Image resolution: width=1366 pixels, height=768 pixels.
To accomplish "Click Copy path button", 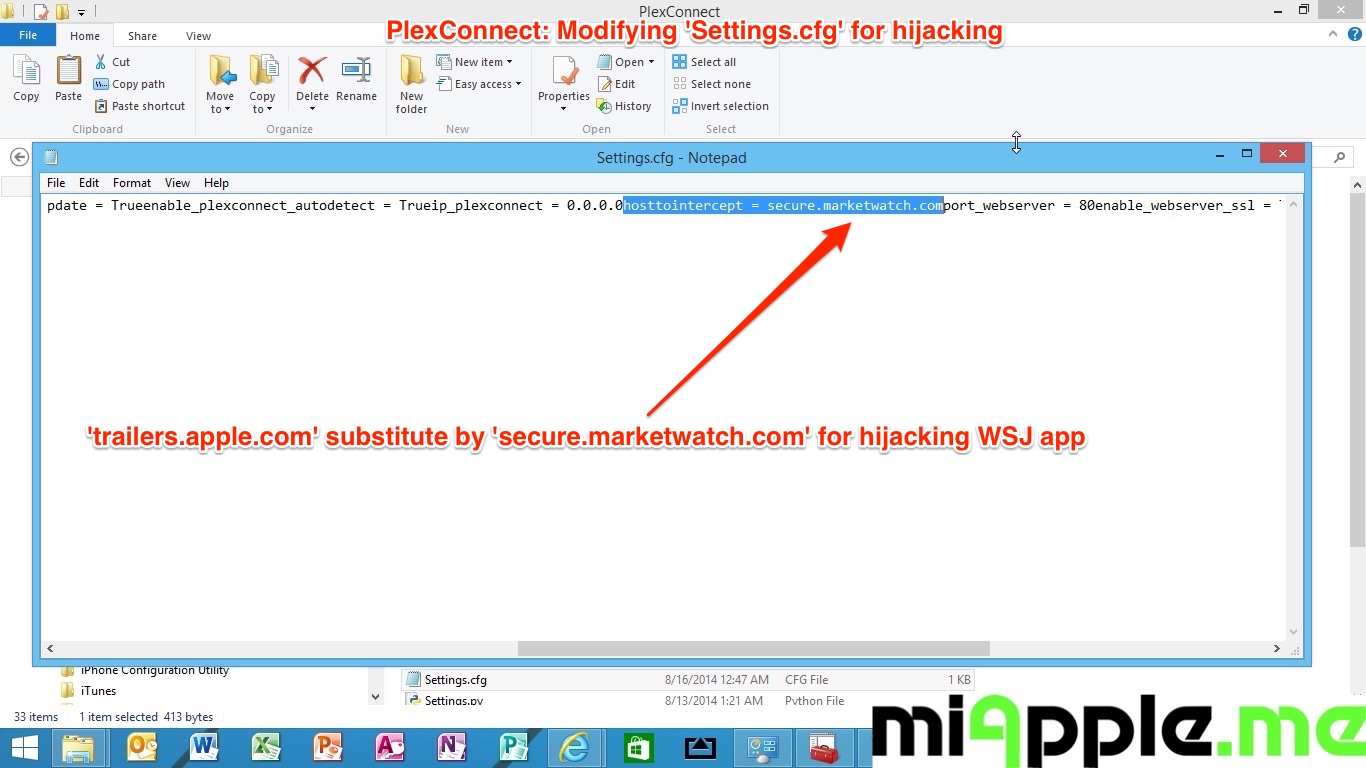I will [x=129, y=84].
